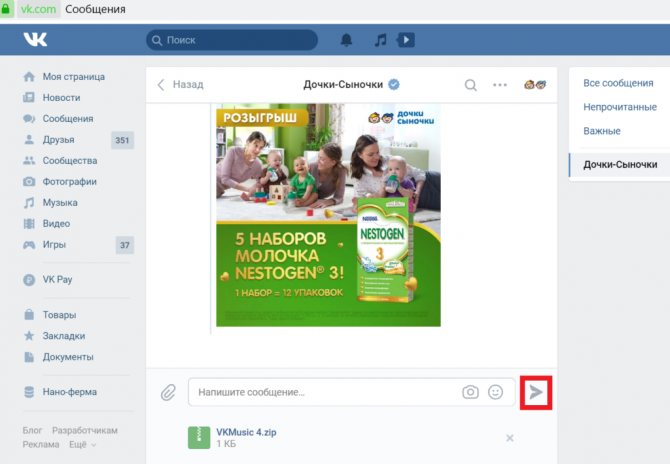Image resolution: width=670 pixels, height=464 pixels.
Task: Search within the conversation
Action: (470, 85)
